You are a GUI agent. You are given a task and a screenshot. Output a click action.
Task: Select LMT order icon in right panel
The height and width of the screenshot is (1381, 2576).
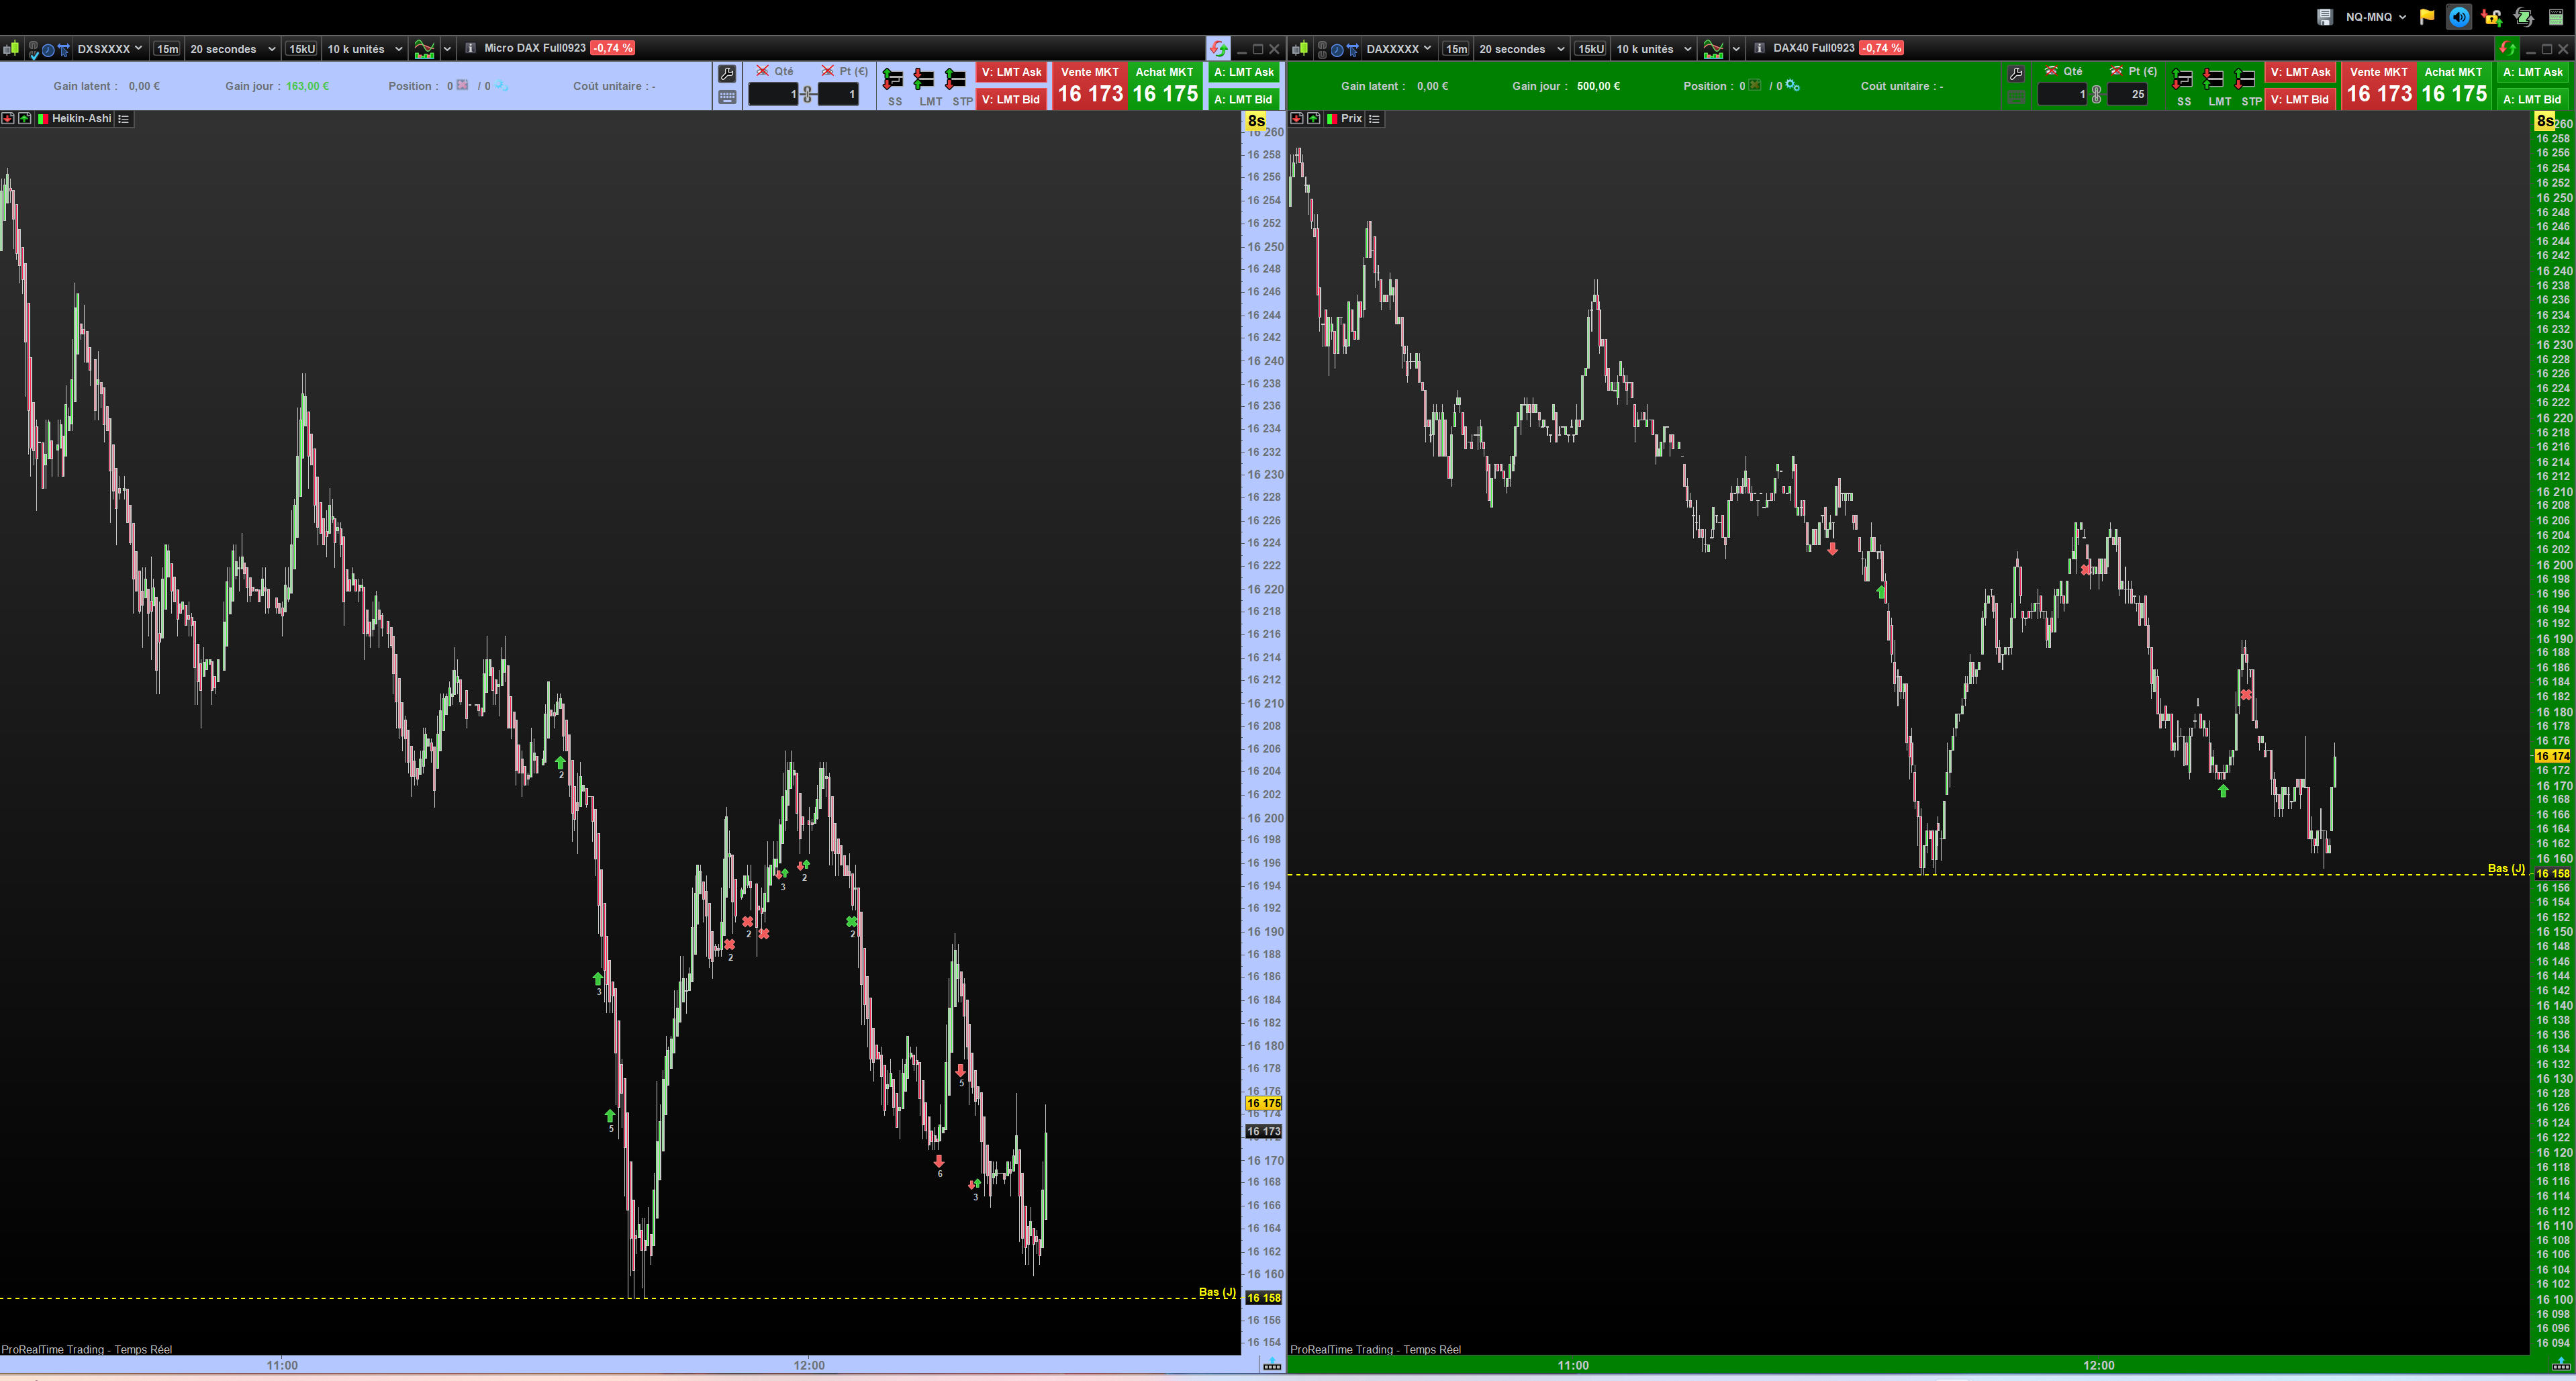2213,80
